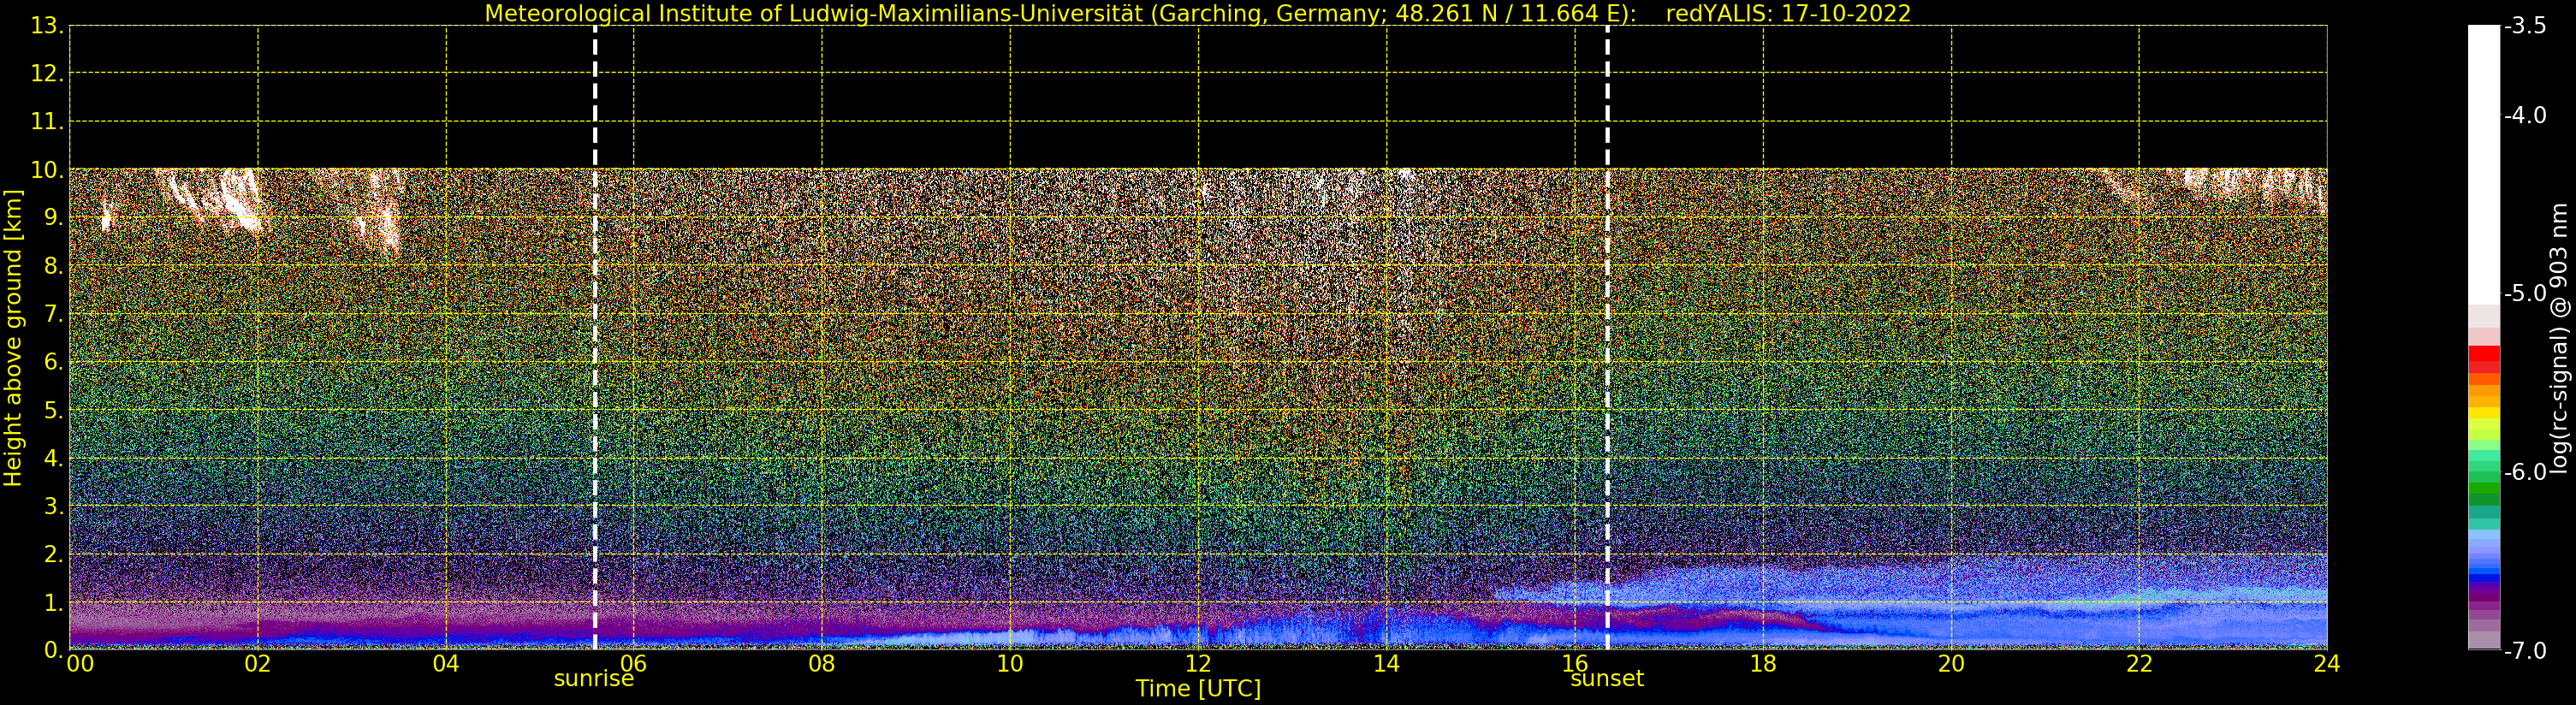2576x705 pixels.
Task: Click the '13.' height tick label
Action: [x=47, y=26]
